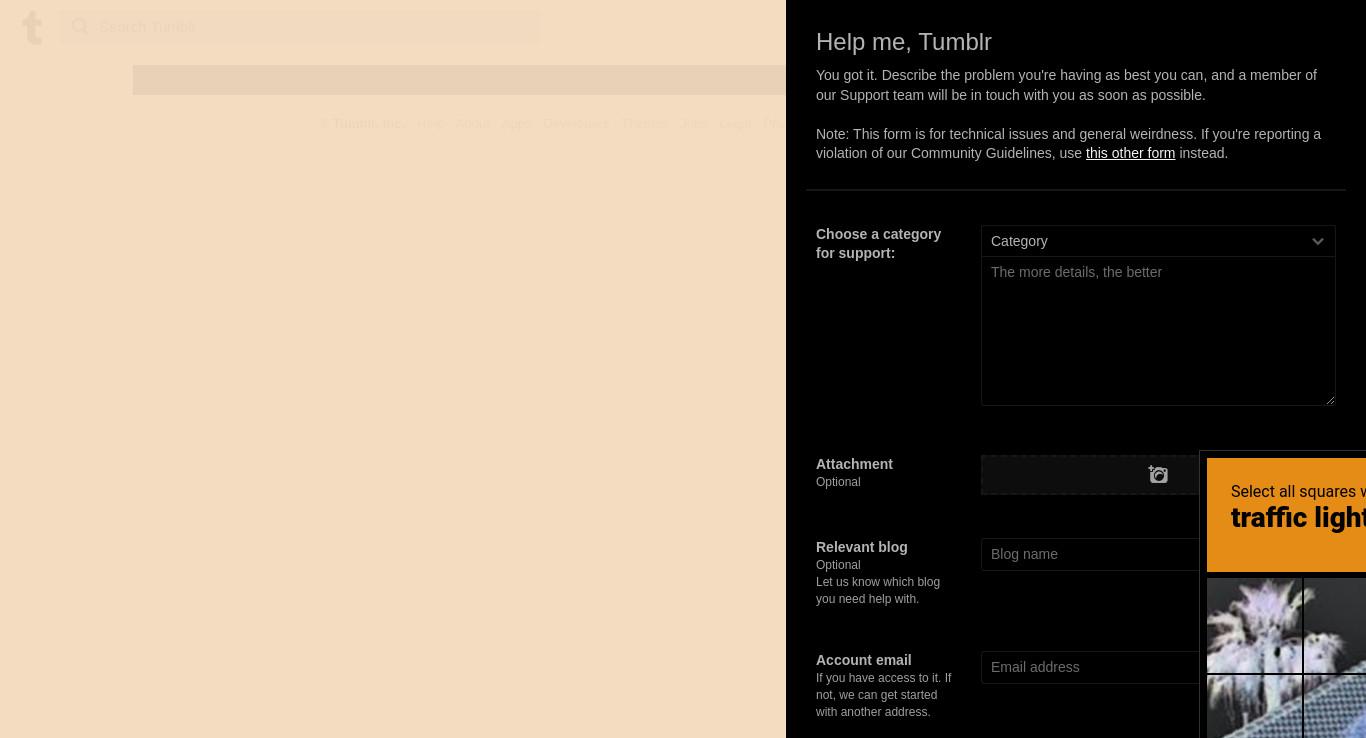Open the Developers footer link
Screen dimensions: 1366x738
[576, 124]
